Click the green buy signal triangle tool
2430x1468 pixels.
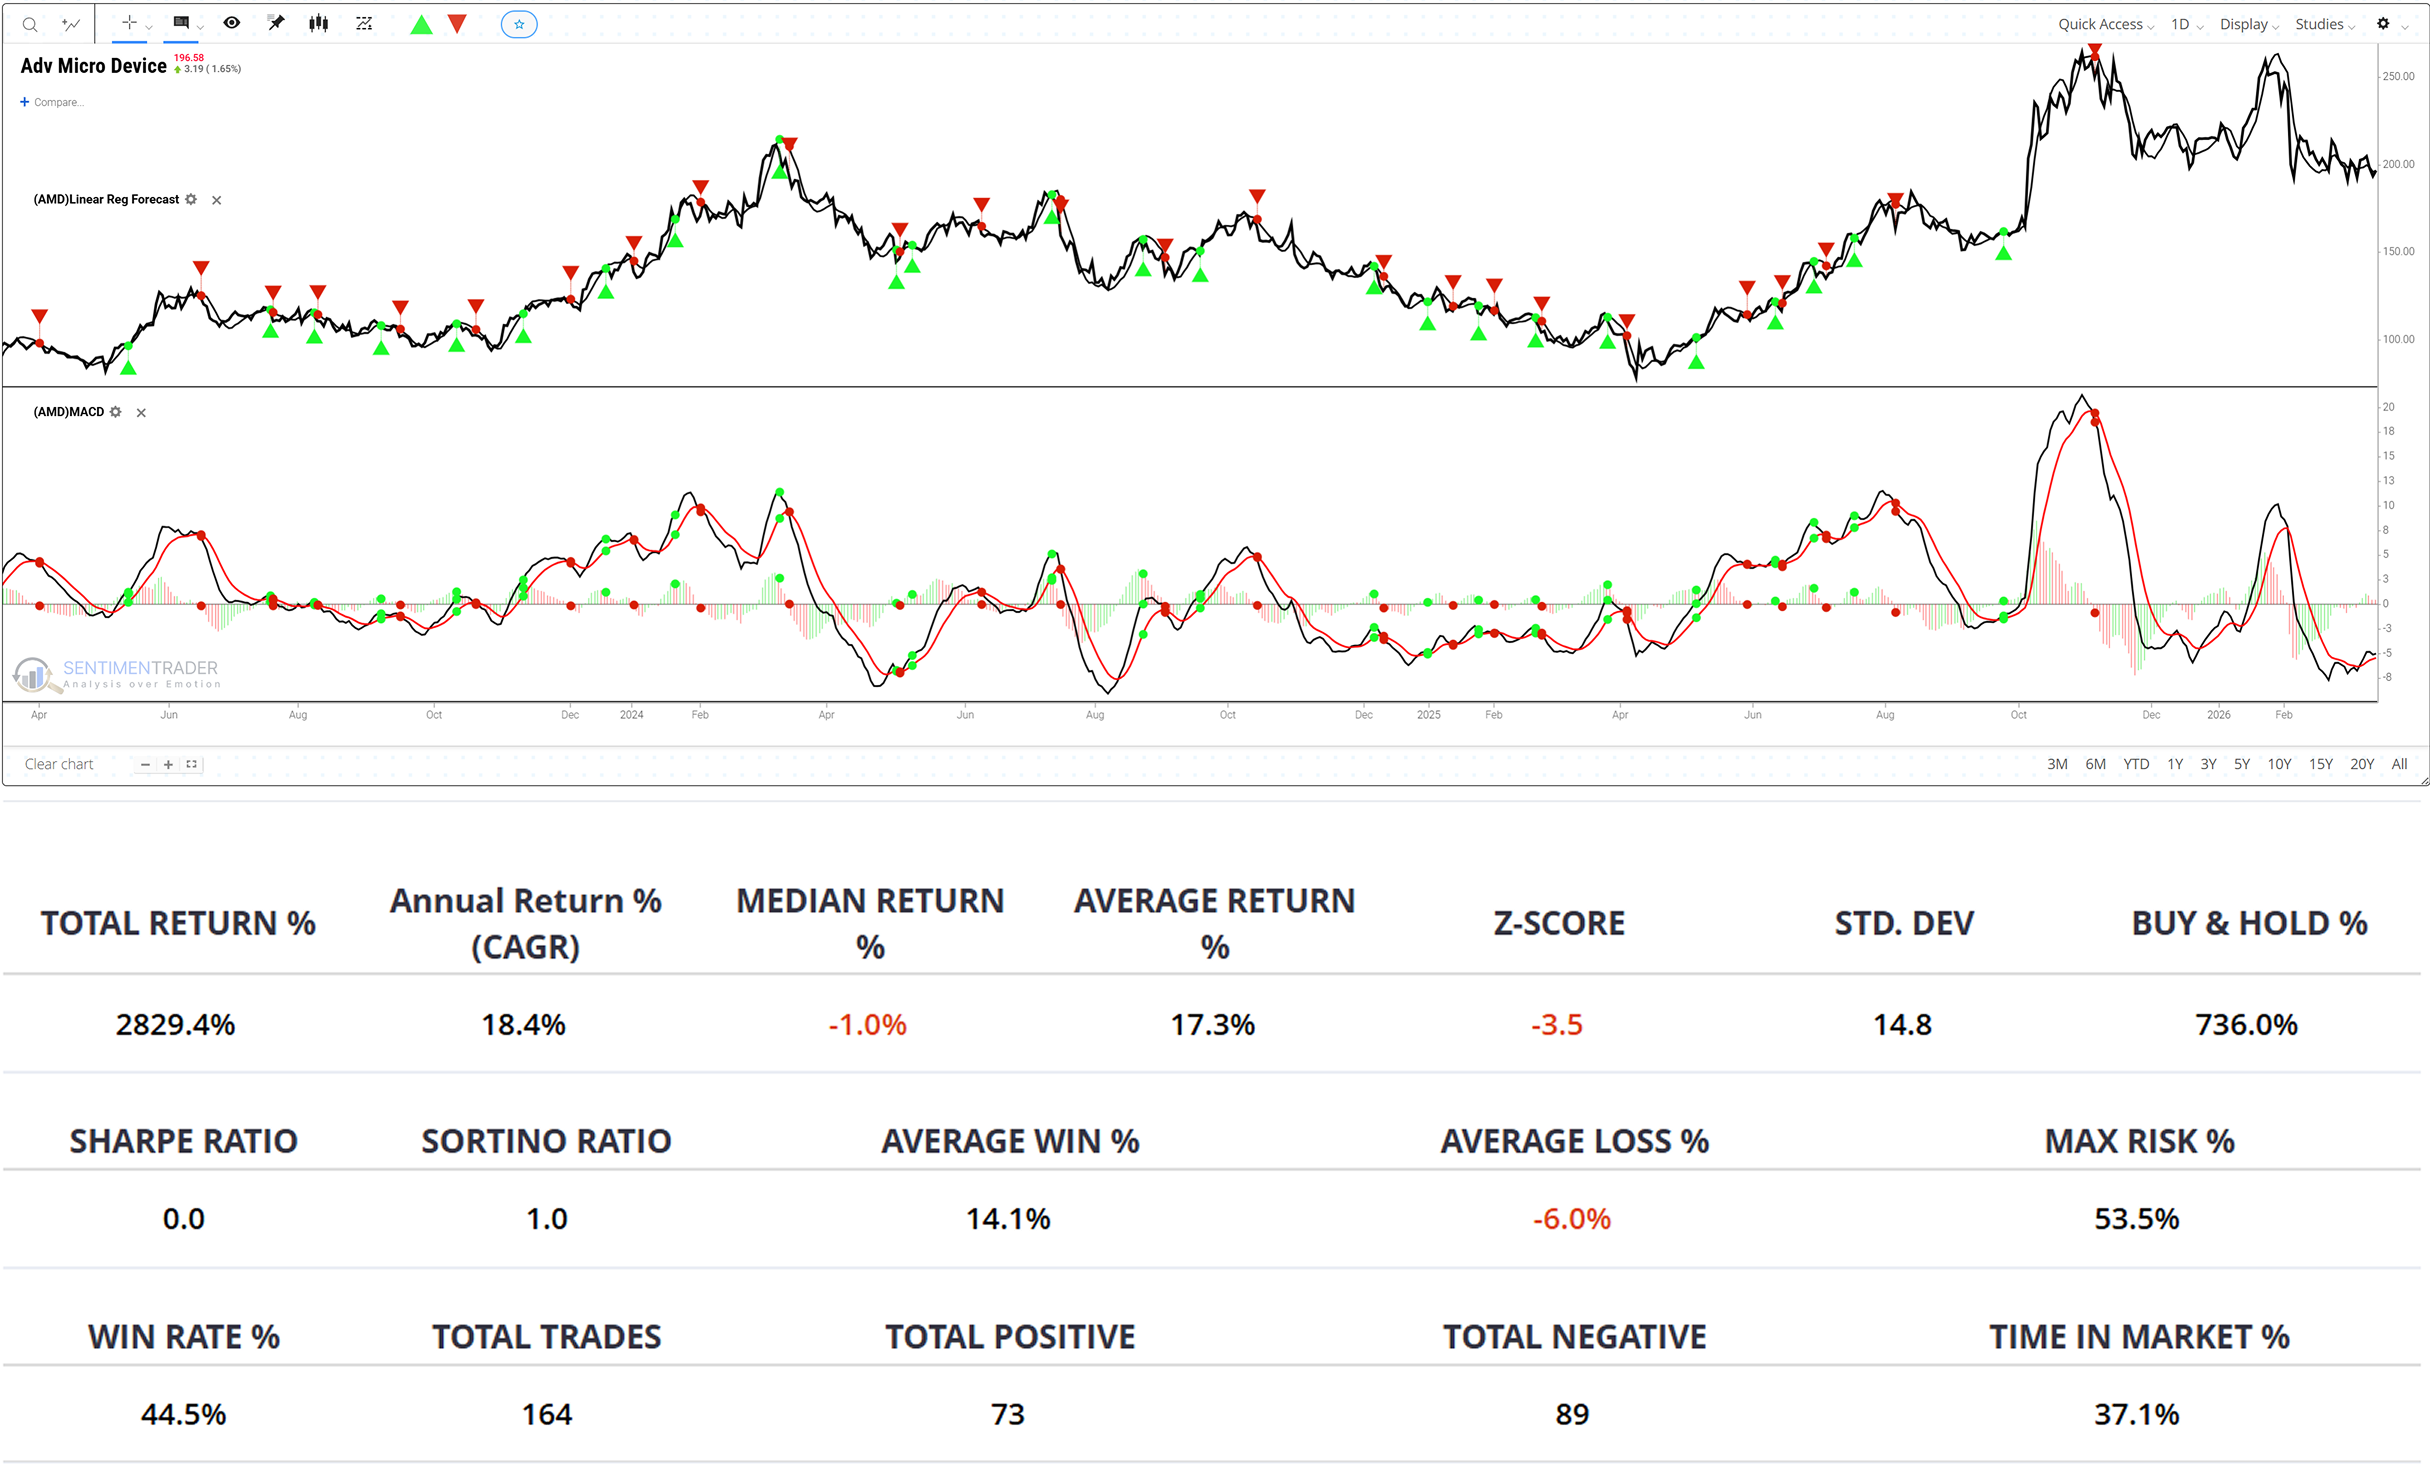[422, 24]
